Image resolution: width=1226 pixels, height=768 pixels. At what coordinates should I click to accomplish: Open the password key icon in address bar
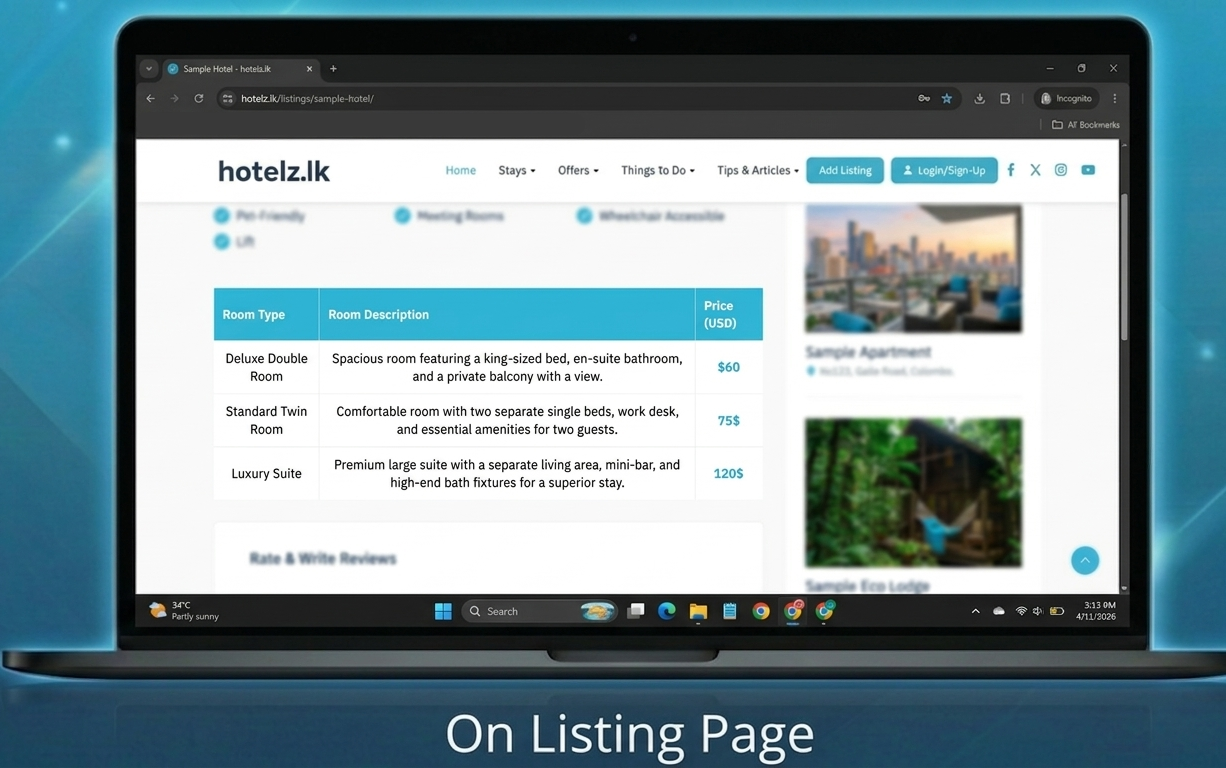tap(924, 98)
